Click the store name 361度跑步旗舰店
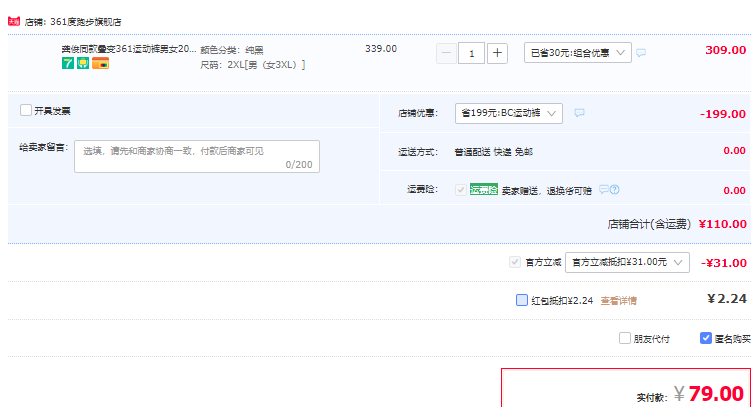The image size is (753, 407). 85,22
